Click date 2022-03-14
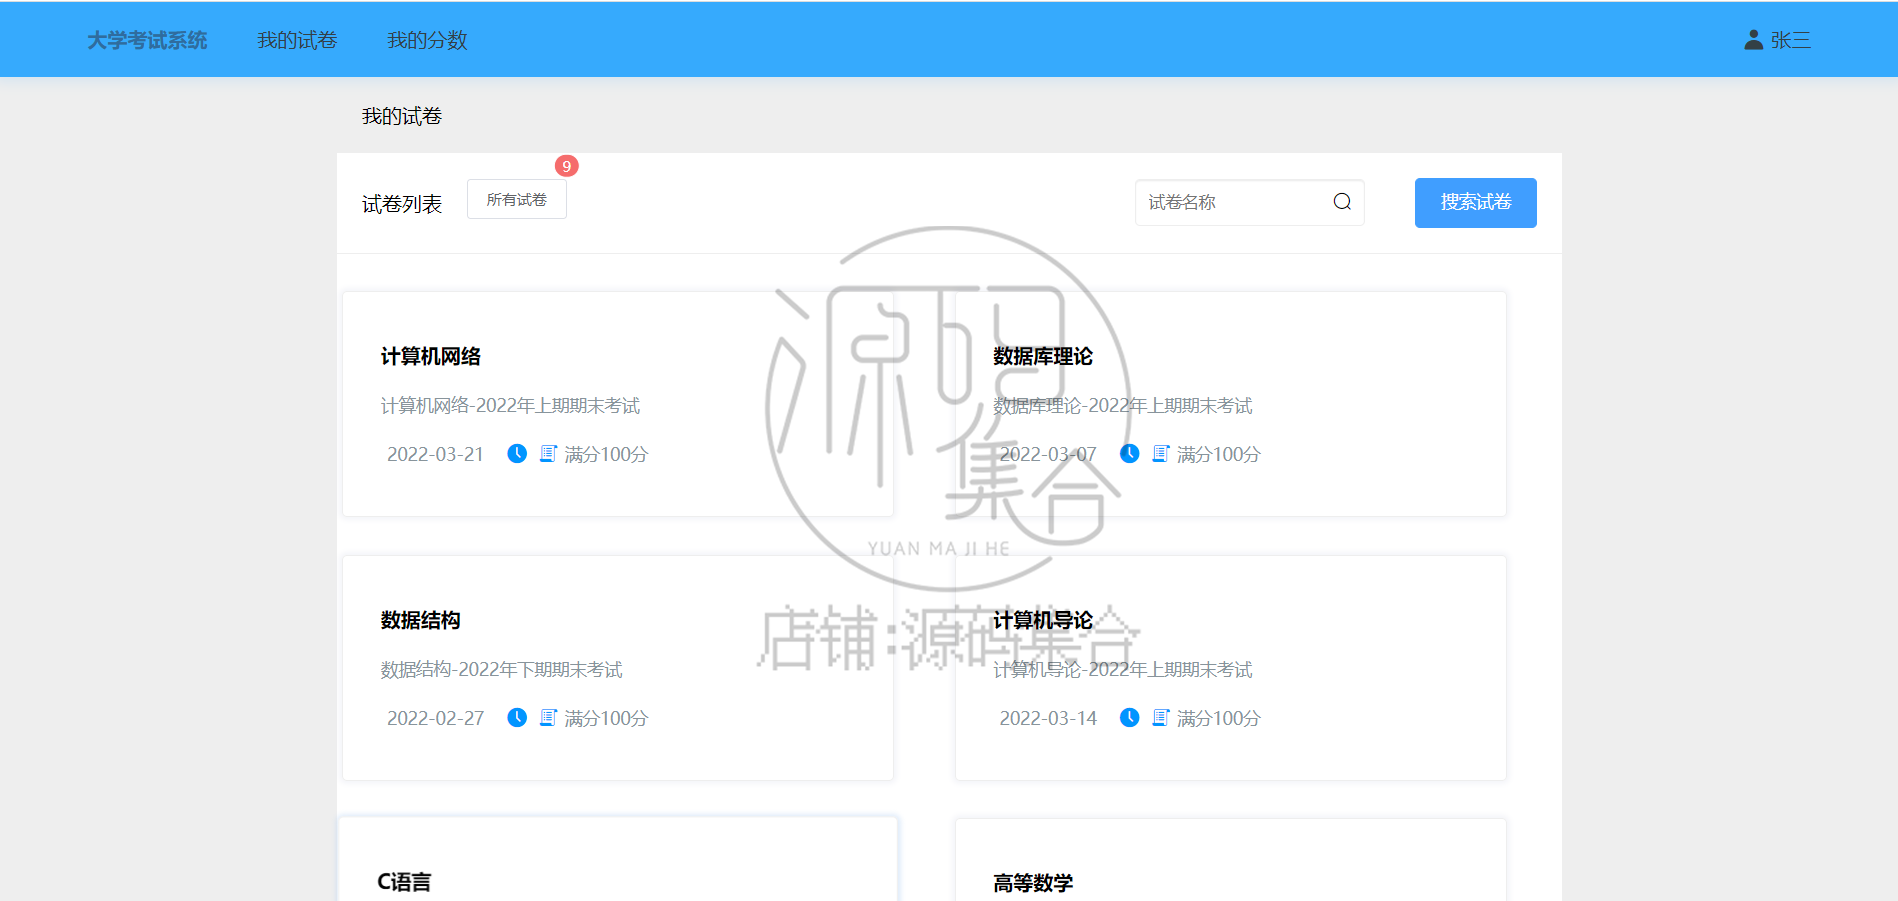The width and height of the screenshot is (1898, 901). [1048, 718]
